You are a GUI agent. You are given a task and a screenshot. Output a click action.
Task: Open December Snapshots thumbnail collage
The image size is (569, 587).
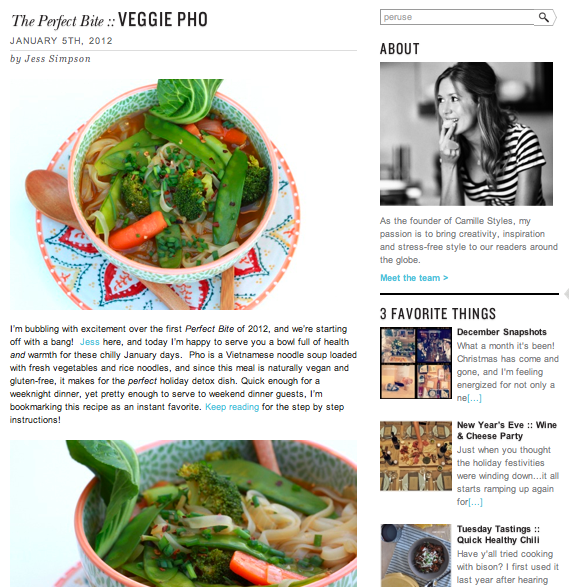pos(416,363)
